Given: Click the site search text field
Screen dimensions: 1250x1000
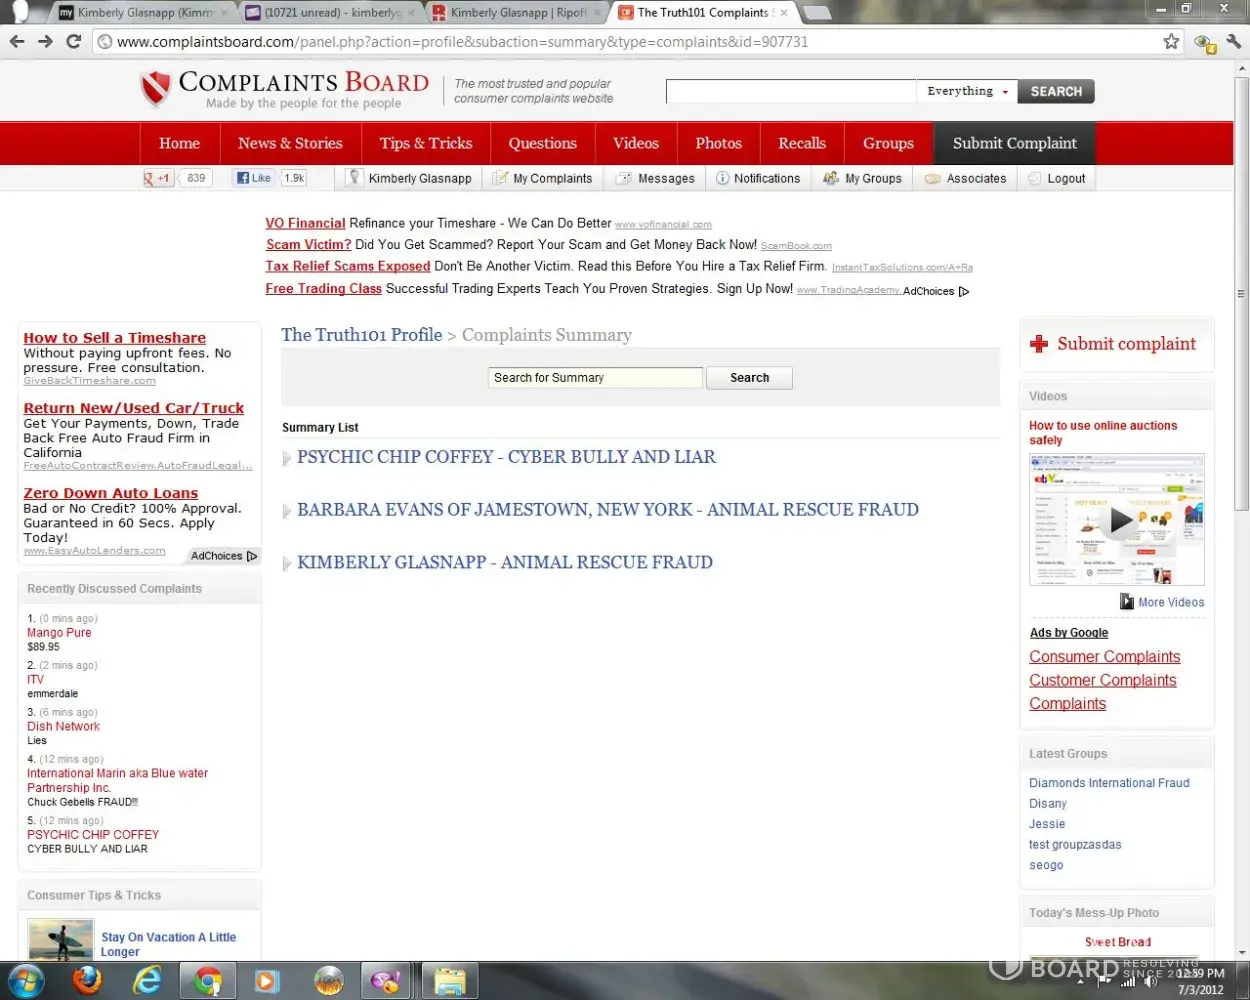Looking at the screenshot, I should pos(791,91).
